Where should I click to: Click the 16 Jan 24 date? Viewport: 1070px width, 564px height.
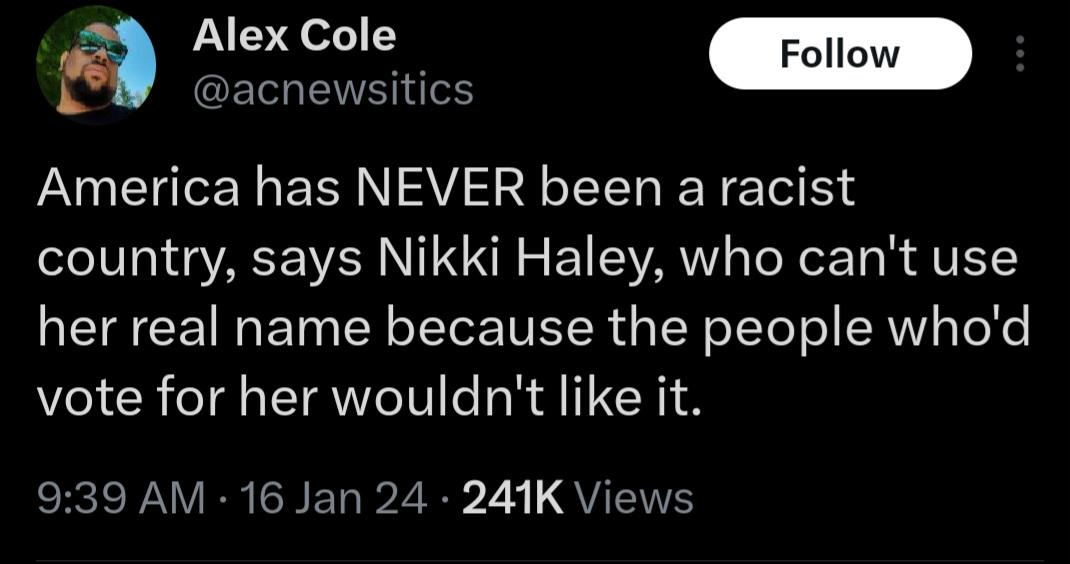click(329, 497)
